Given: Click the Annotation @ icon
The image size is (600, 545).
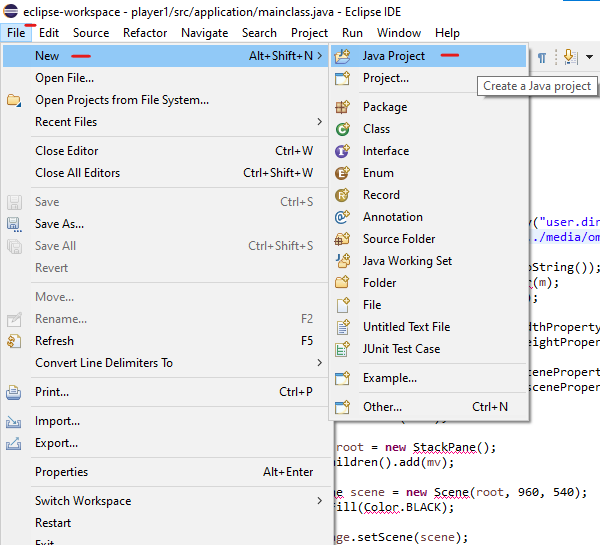Looking at the screenshot, I should (342, 217).
